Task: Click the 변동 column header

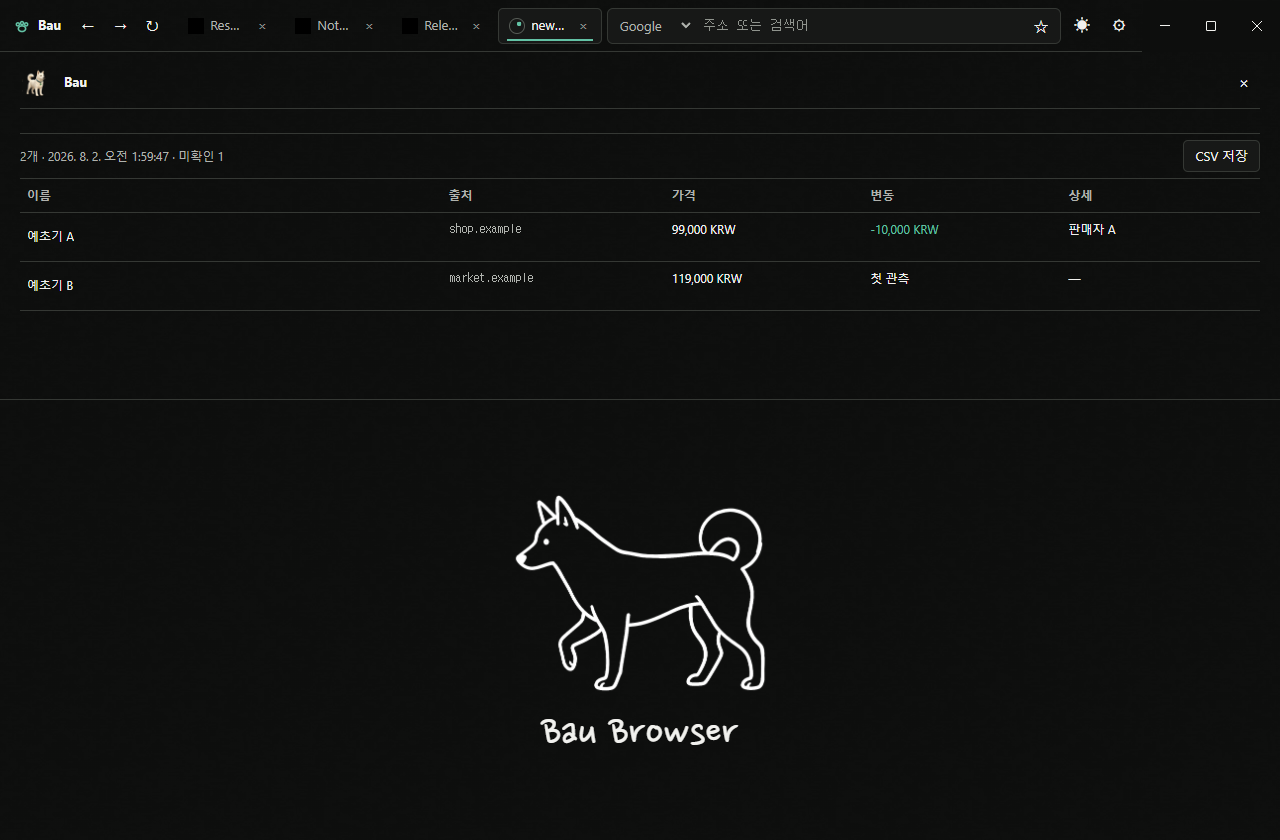Action: point(882,196)
